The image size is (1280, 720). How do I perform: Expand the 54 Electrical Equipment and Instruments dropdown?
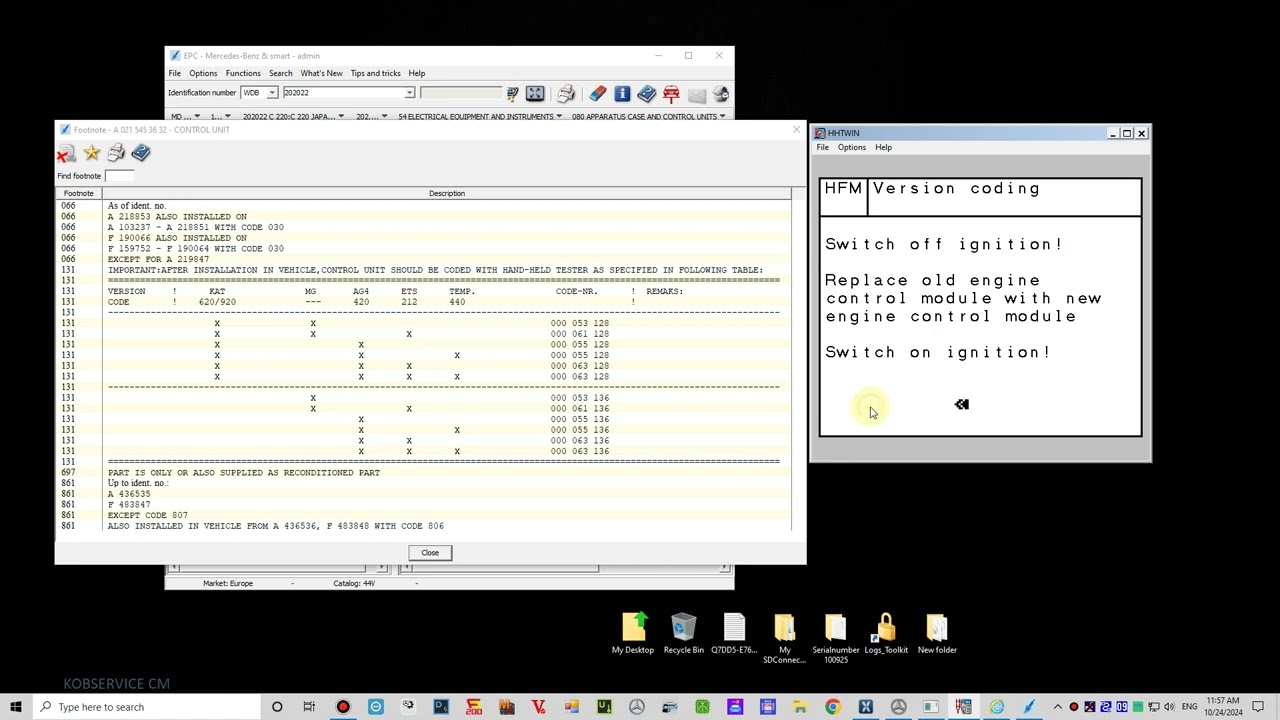(559, 116)
